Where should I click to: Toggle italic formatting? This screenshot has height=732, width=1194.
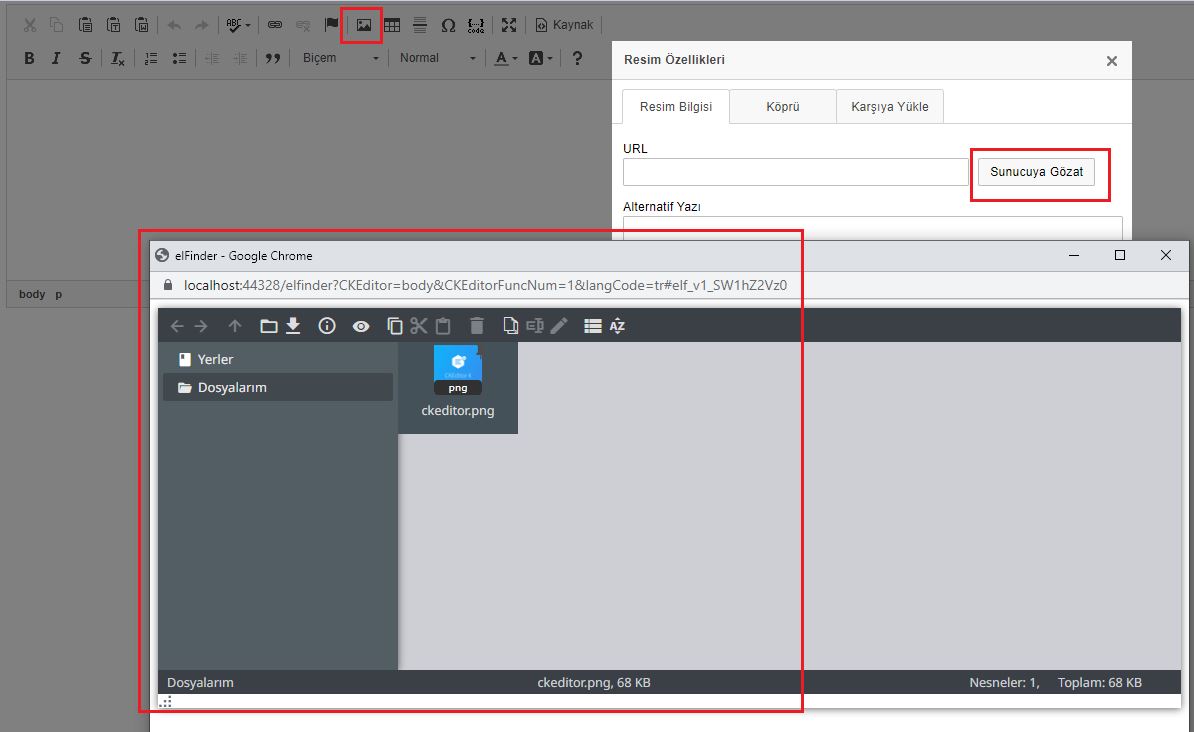[x=56, y=58]
